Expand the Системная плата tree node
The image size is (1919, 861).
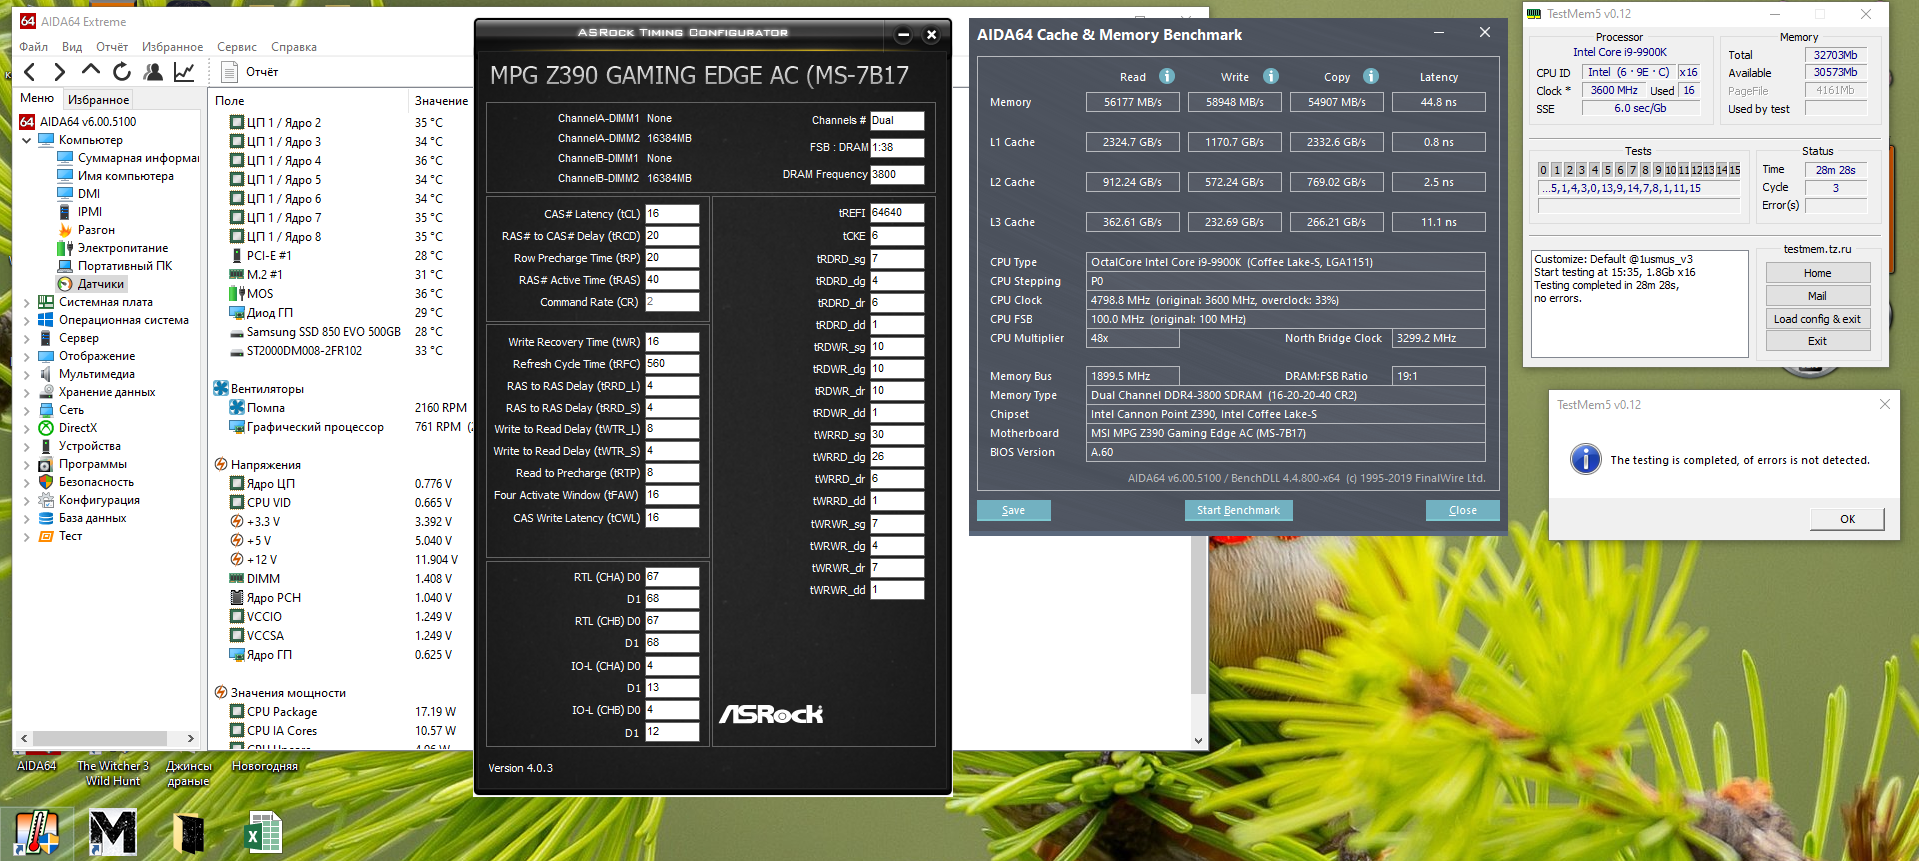27,302
